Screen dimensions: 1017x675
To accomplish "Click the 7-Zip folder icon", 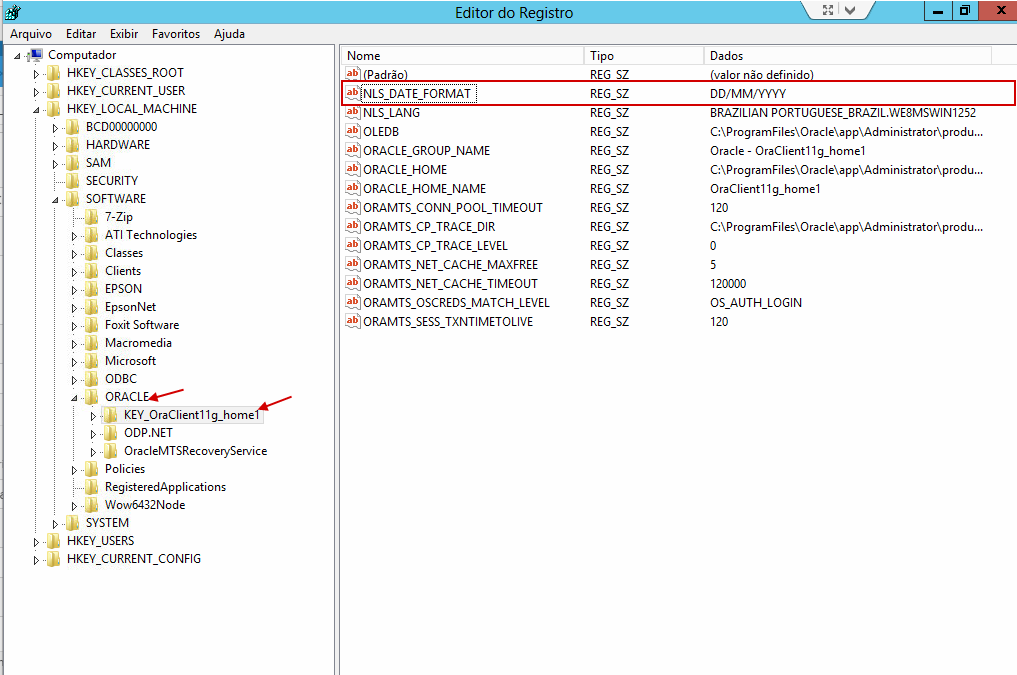I will click(92, 217).
